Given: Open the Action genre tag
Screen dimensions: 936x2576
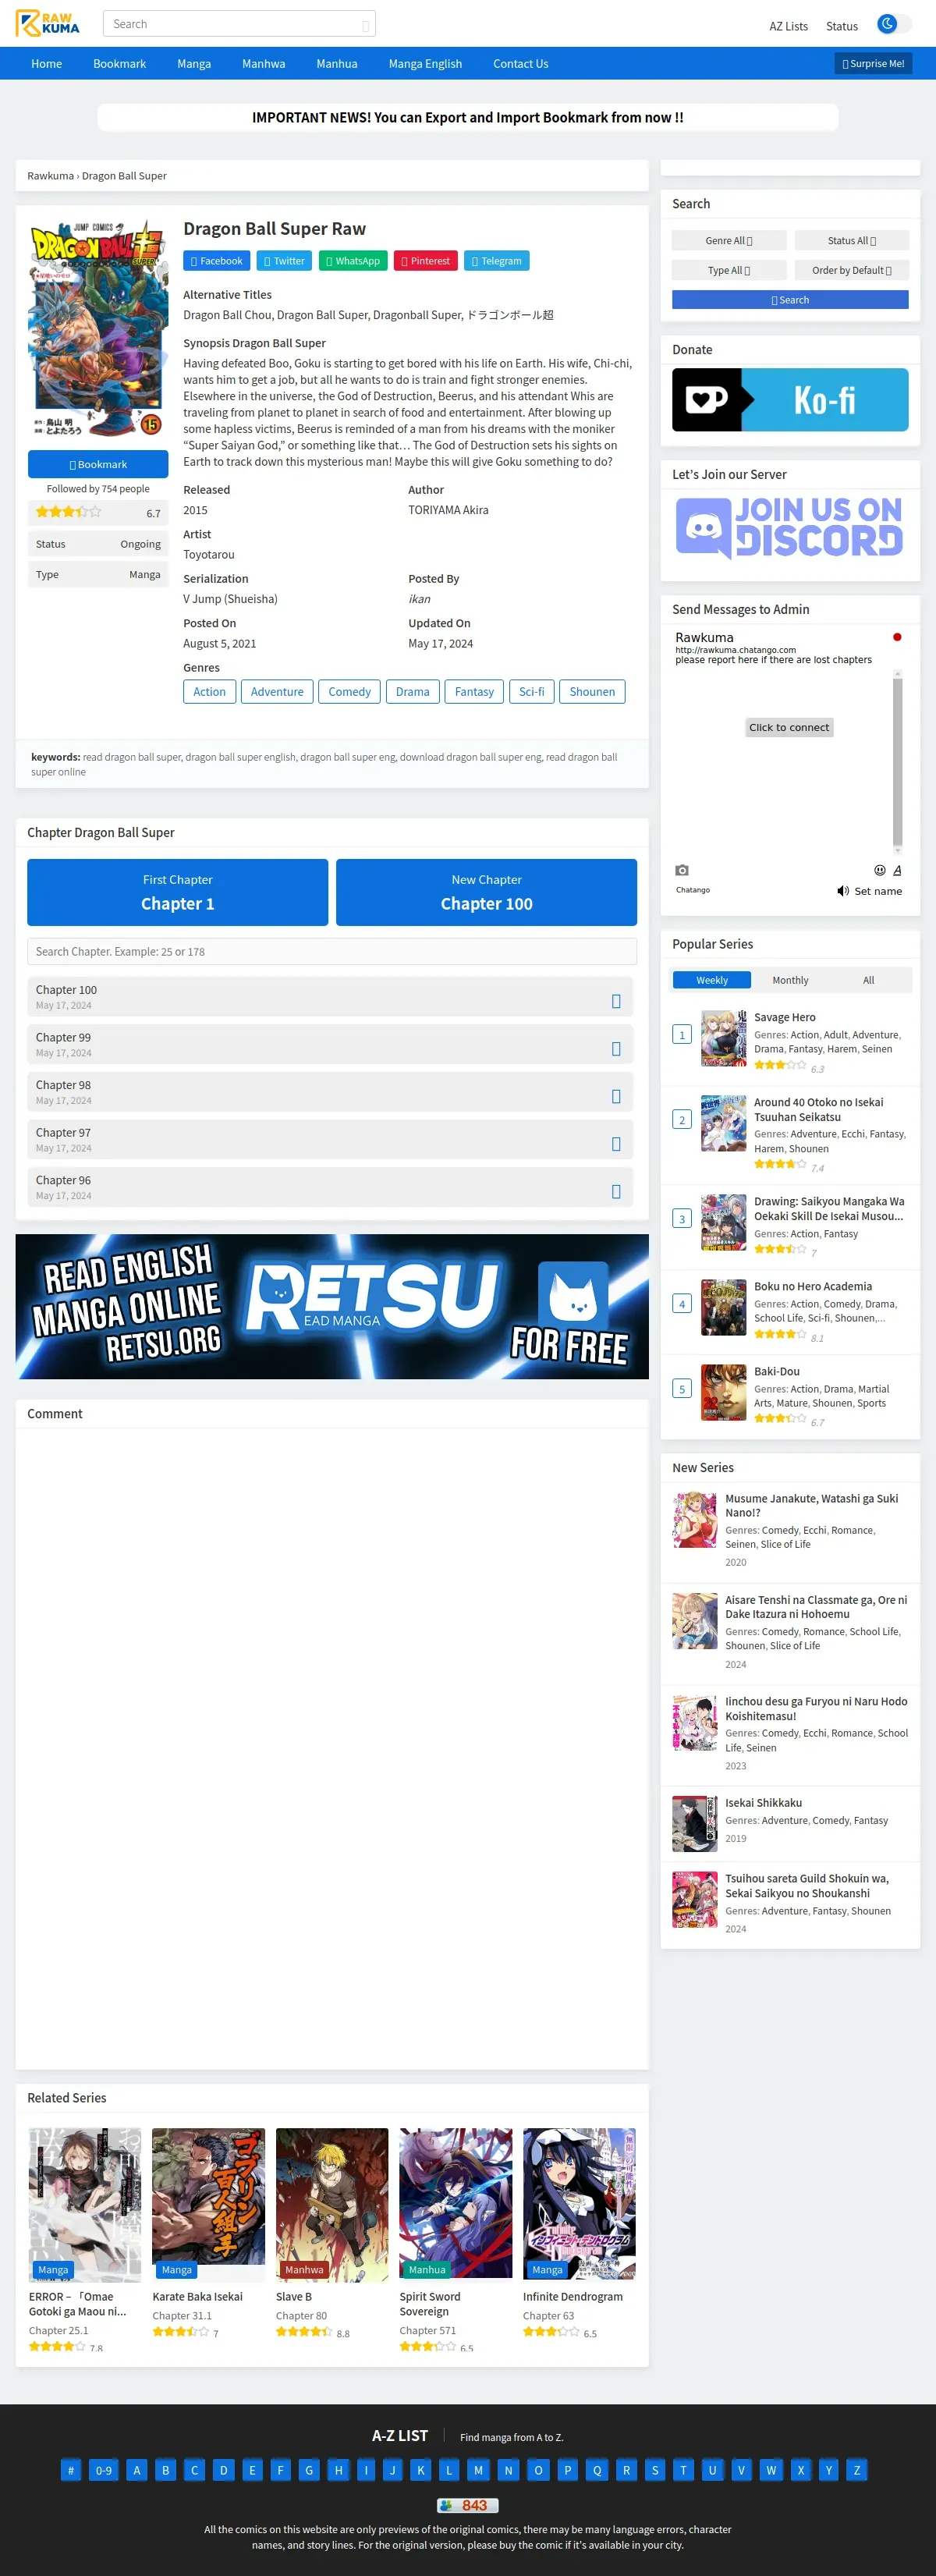Looking at the screenshot, I should tap(209, 692).
